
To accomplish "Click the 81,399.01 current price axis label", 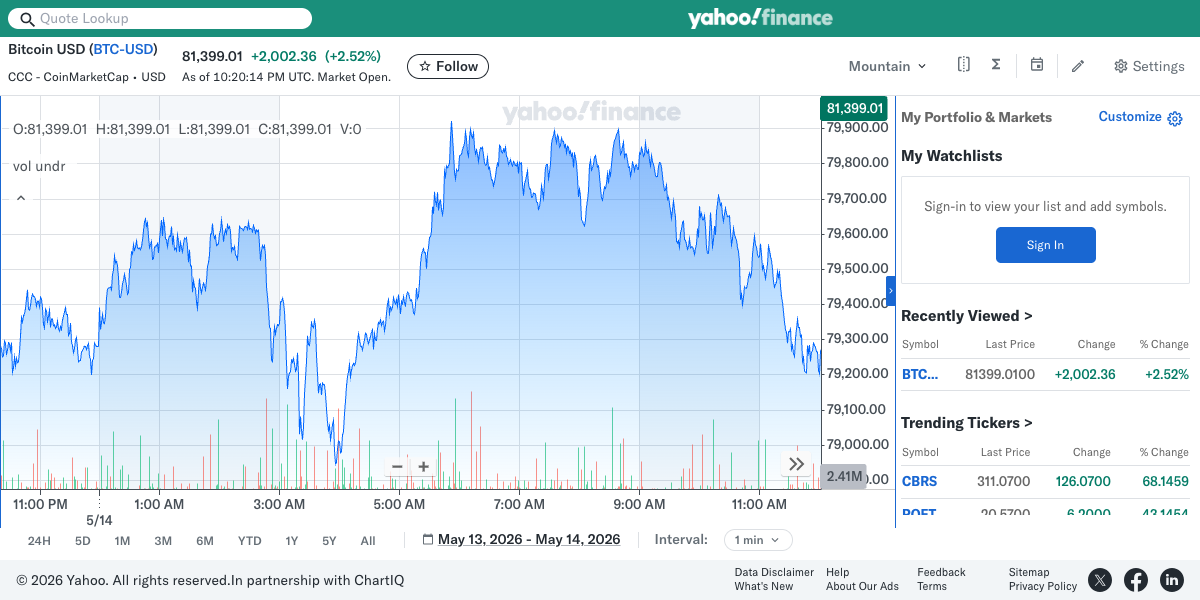I will pos(854,108).
